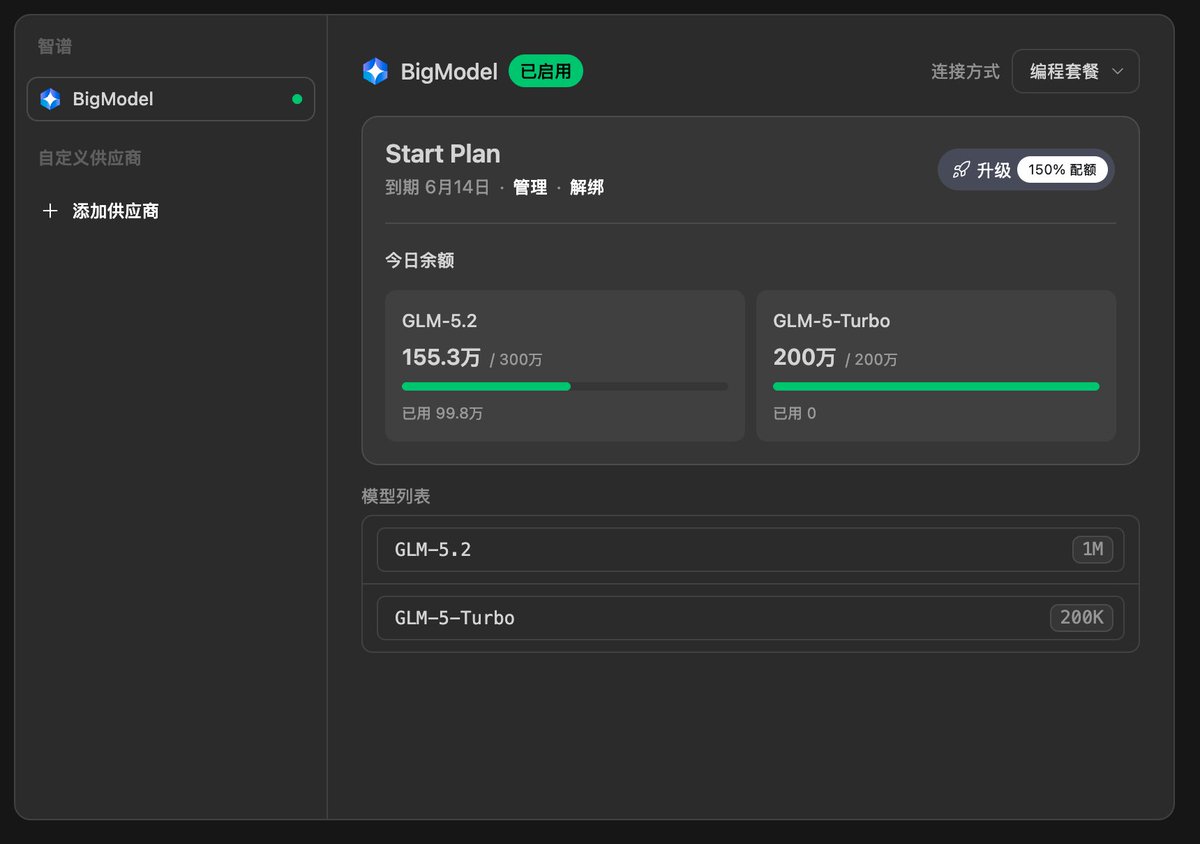
Task: Select GLM-5.2 row in model list
Action: (750, 550)
